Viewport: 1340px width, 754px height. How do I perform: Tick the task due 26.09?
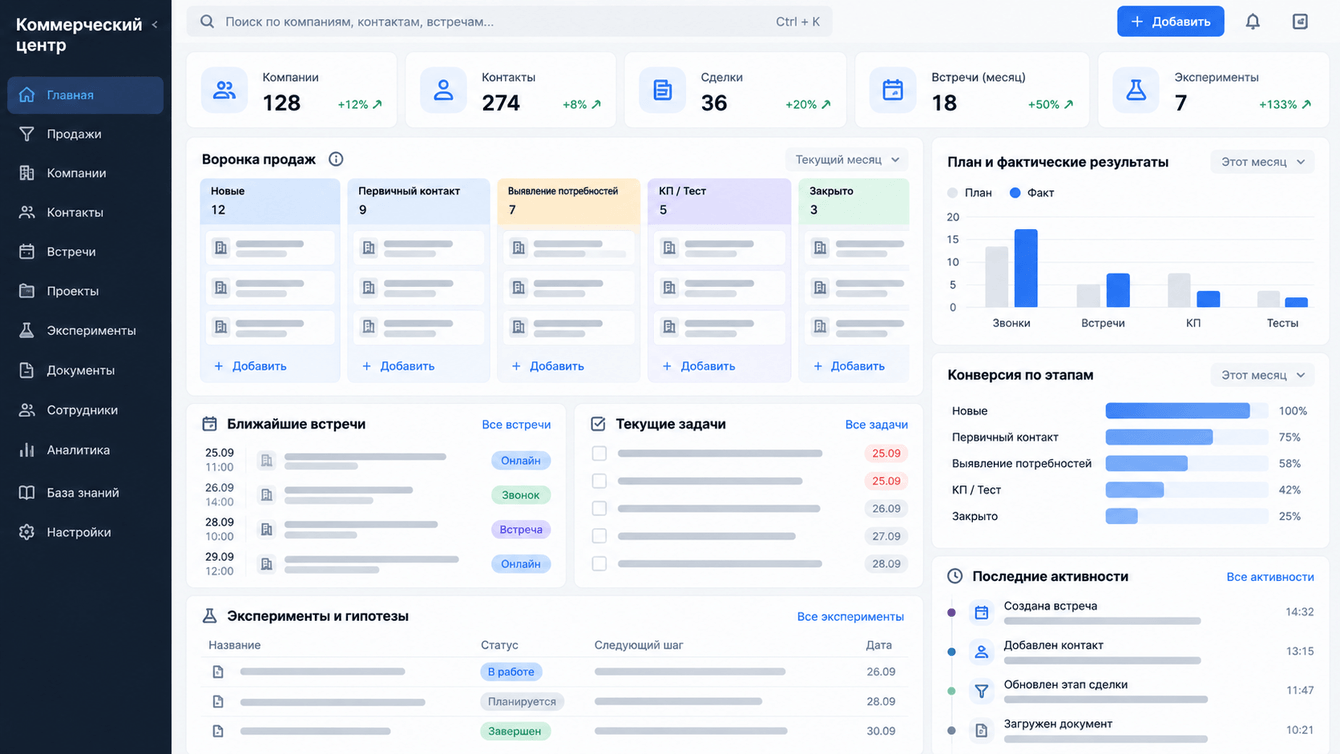tap(599, 508)
